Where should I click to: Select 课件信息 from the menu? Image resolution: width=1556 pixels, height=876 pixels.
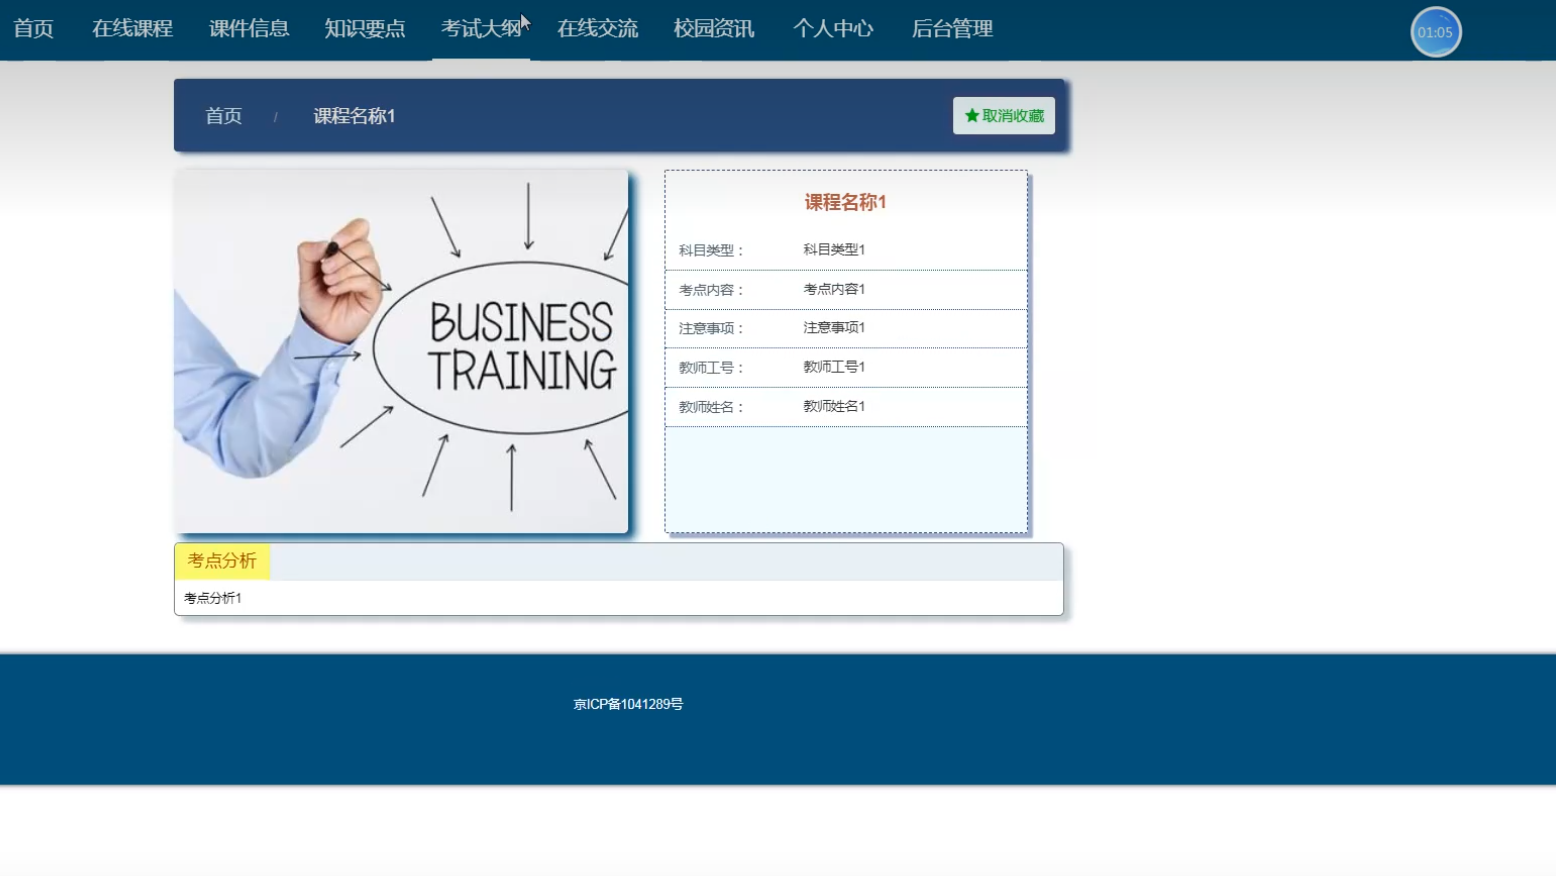click(248, 29)
